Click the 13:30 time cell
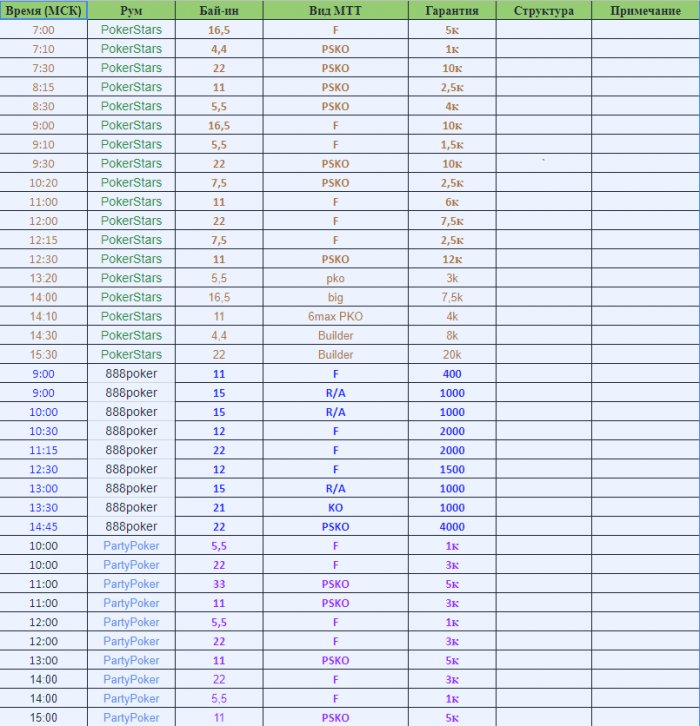This screenshot has height=726, width=700. (44, 507)
